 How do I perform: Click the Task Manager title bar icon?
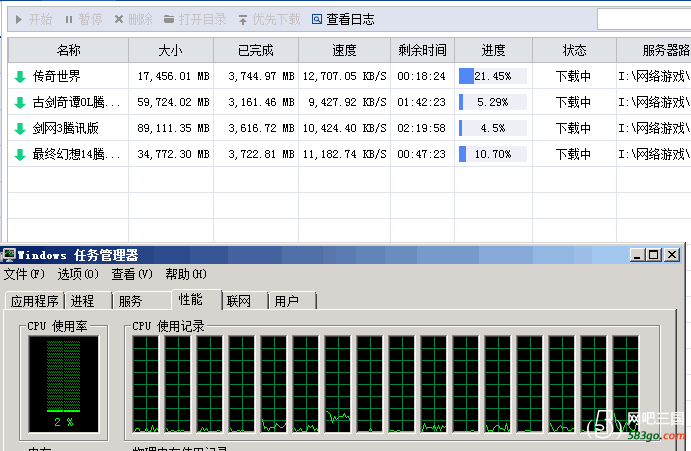8,255
